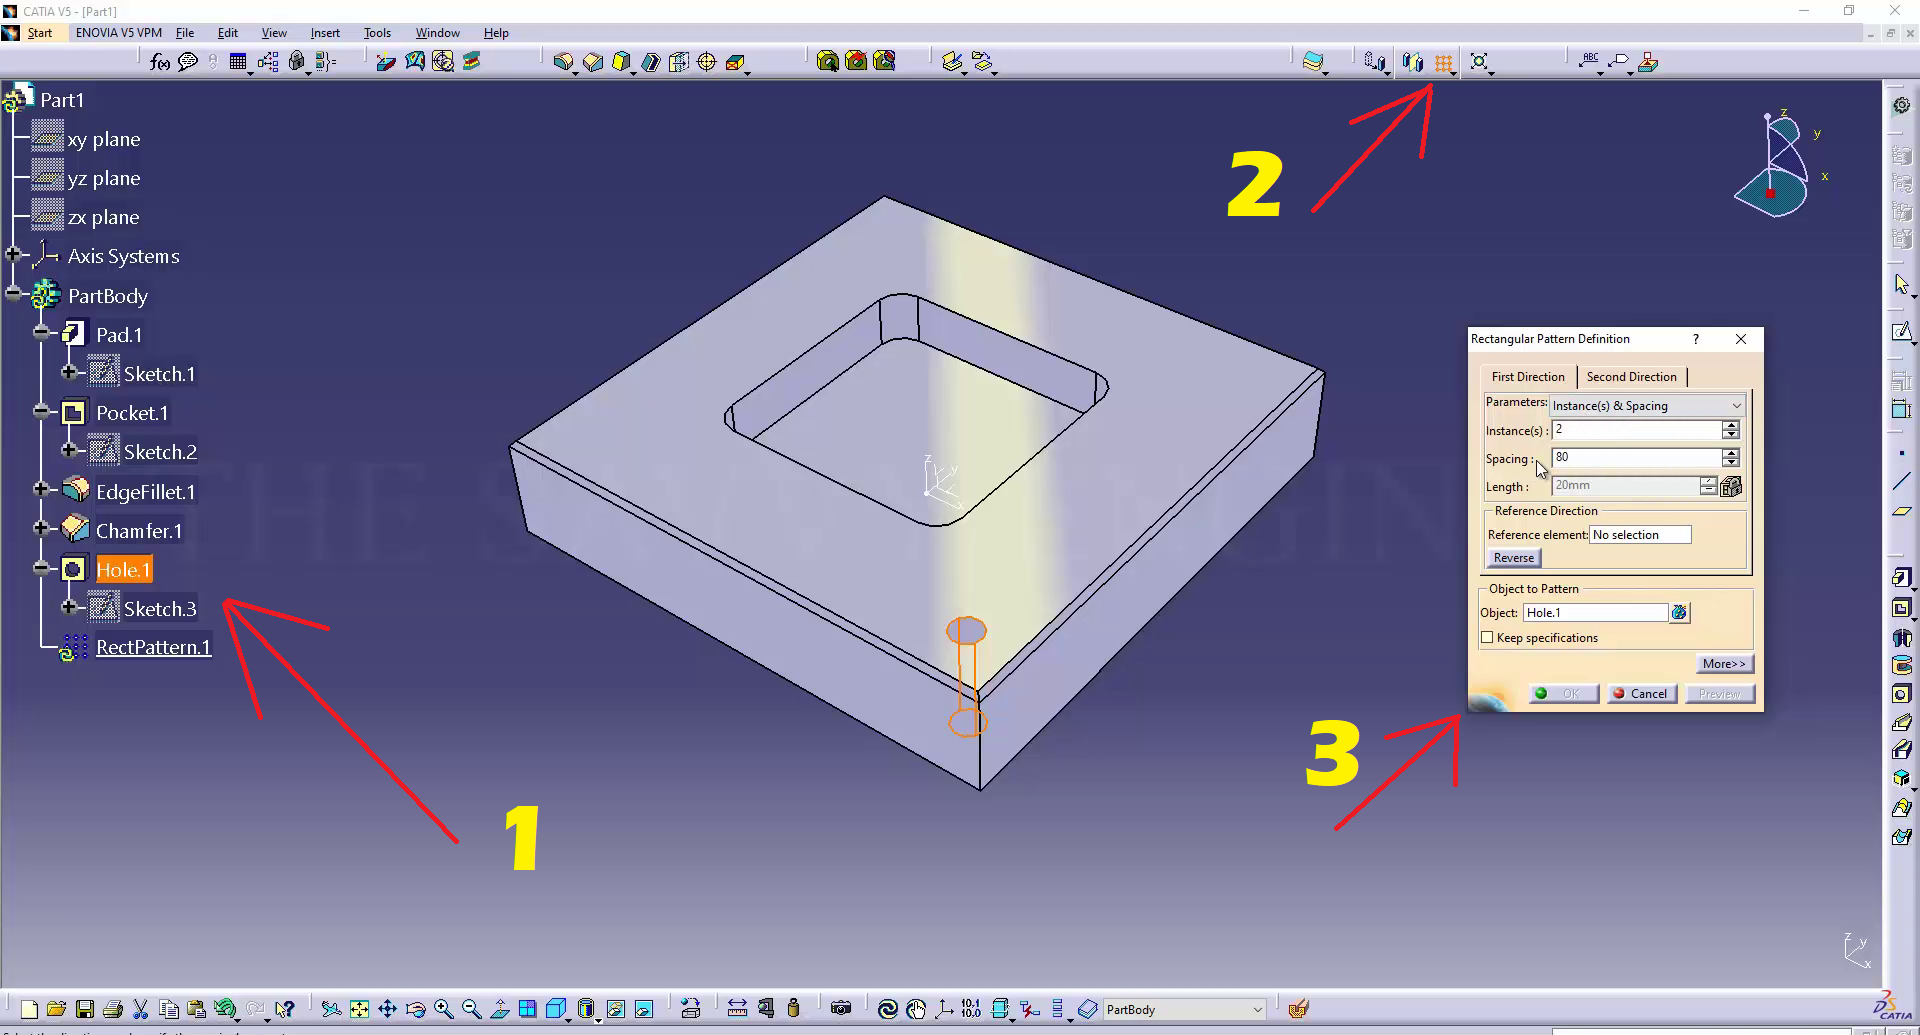Click the Formula f(x) icon
The height and width of the screenshot is (1035, 1920).
pyautogui.click(x=159, y=62)
